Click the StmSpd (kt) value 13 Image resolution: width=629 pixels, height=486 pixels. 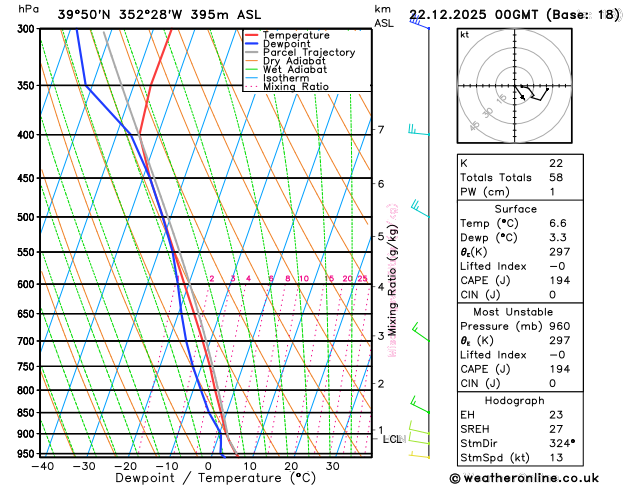[x=556, y=458]
